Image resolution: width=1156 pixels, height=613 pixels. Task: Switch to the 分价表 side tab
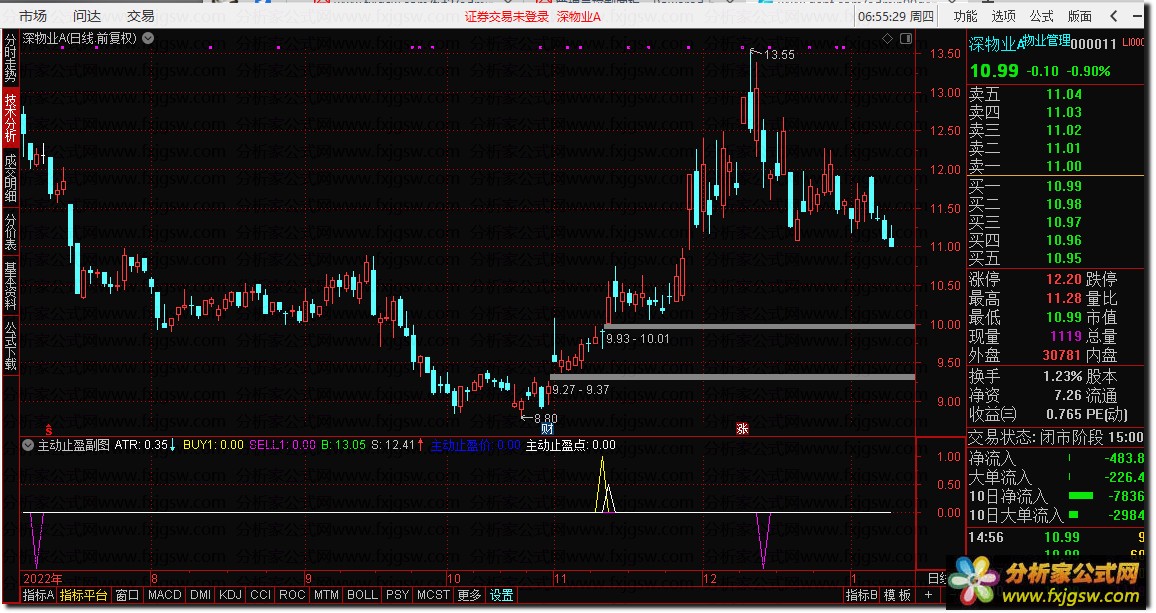click(x=10, y=232)
